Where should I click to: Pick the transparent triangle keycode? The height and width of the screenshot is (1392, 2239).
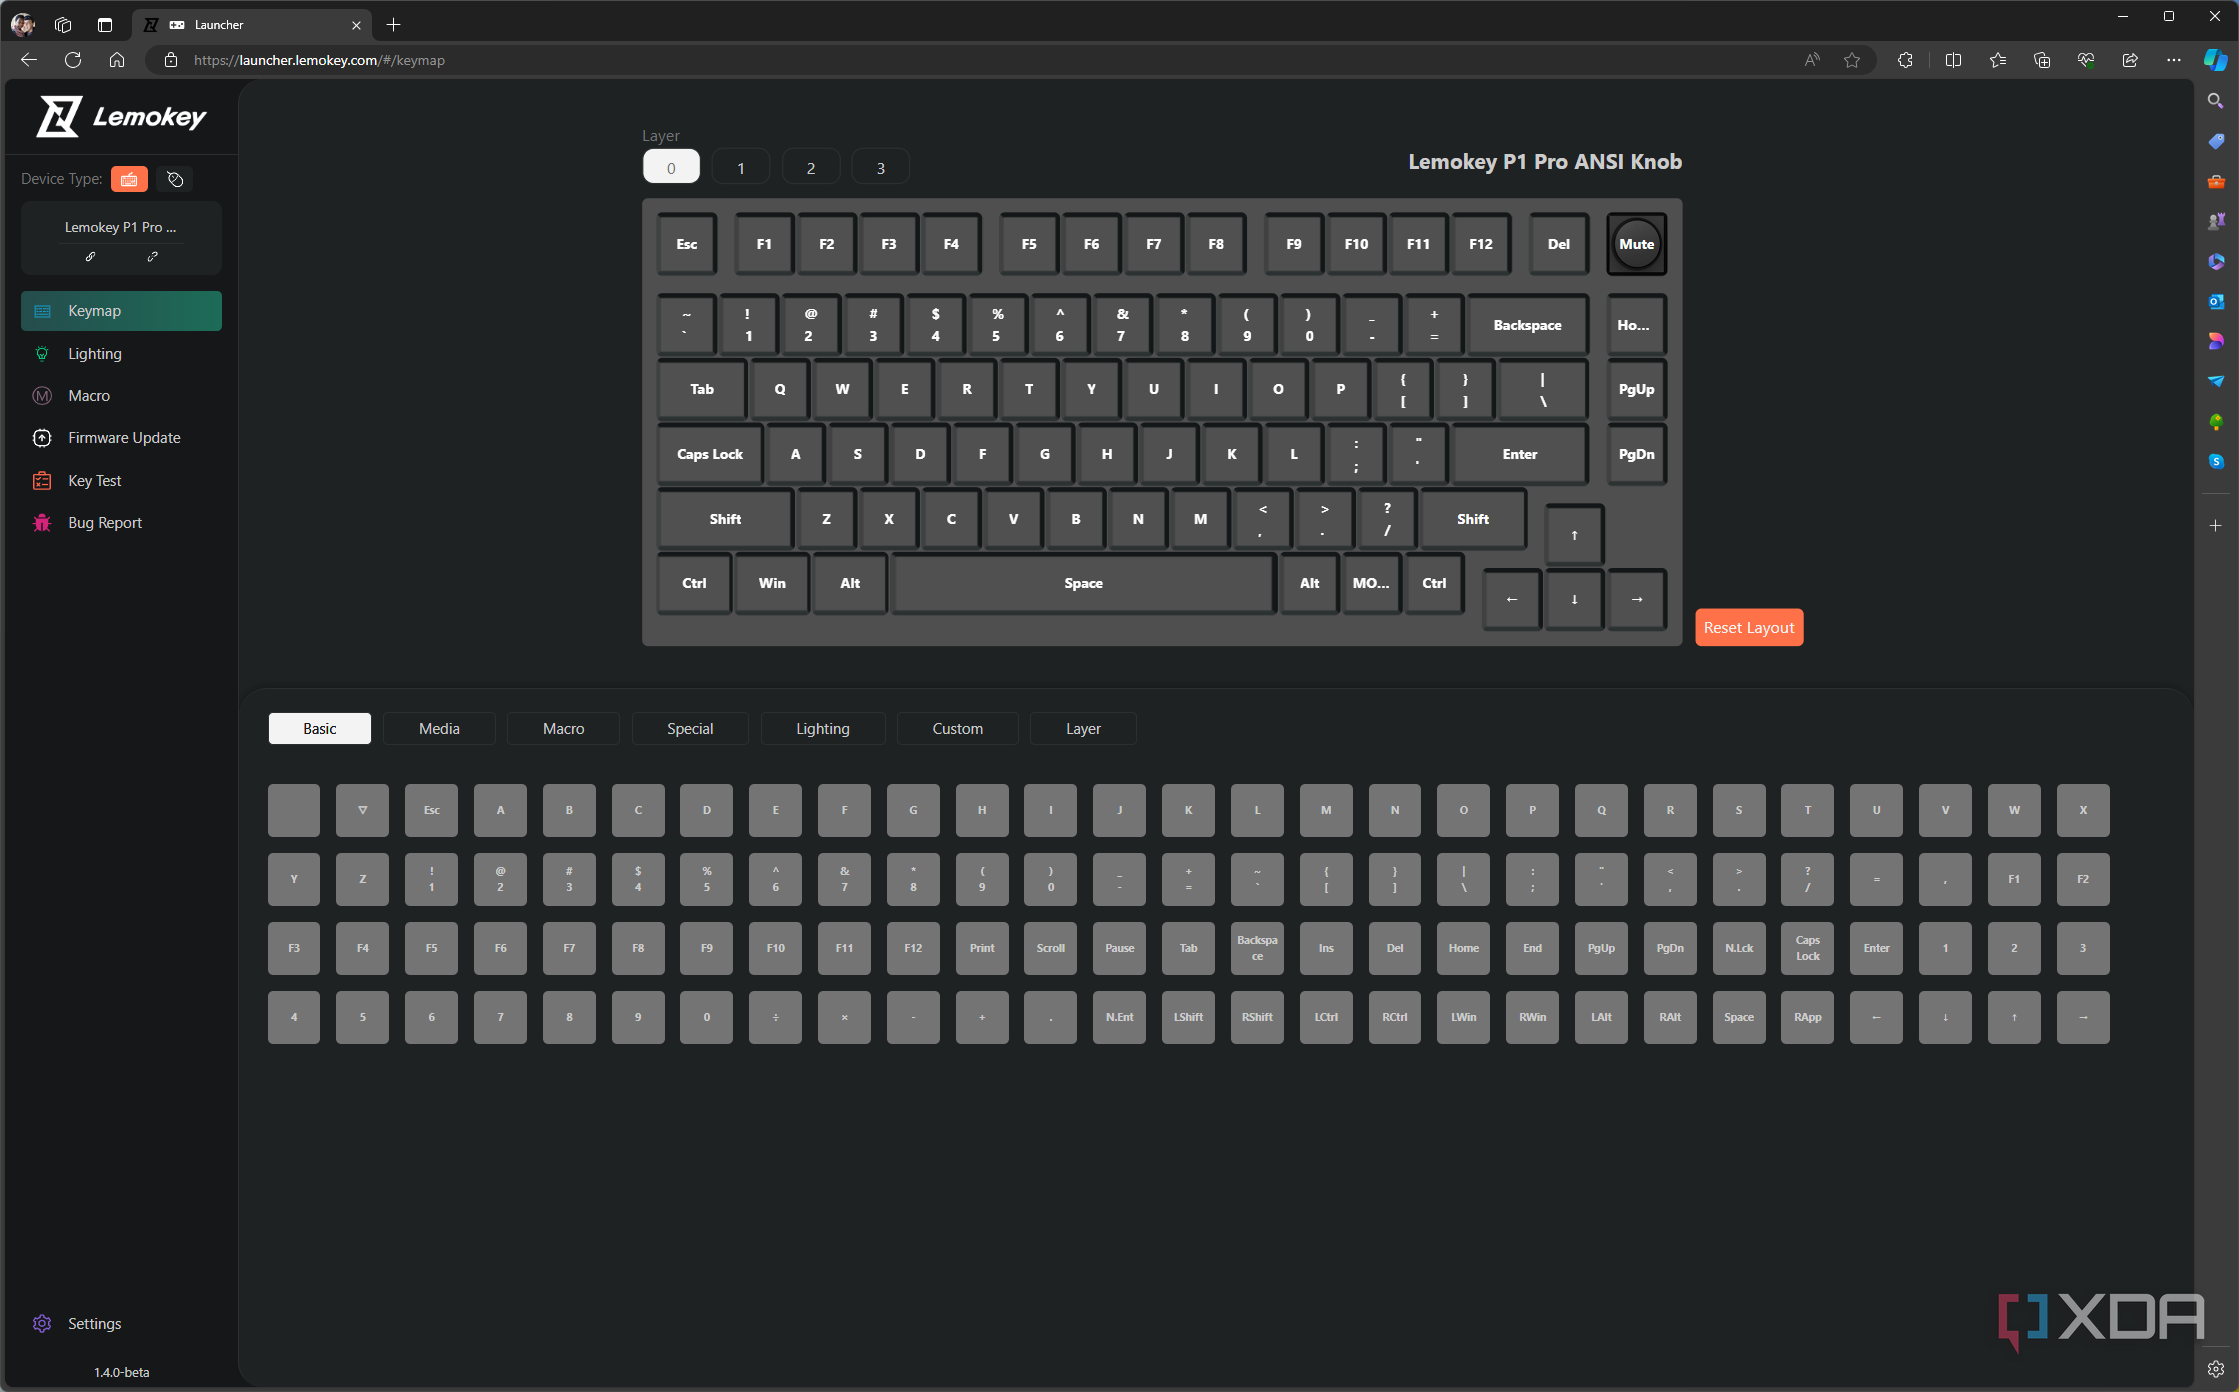click(x=362, y=810)
